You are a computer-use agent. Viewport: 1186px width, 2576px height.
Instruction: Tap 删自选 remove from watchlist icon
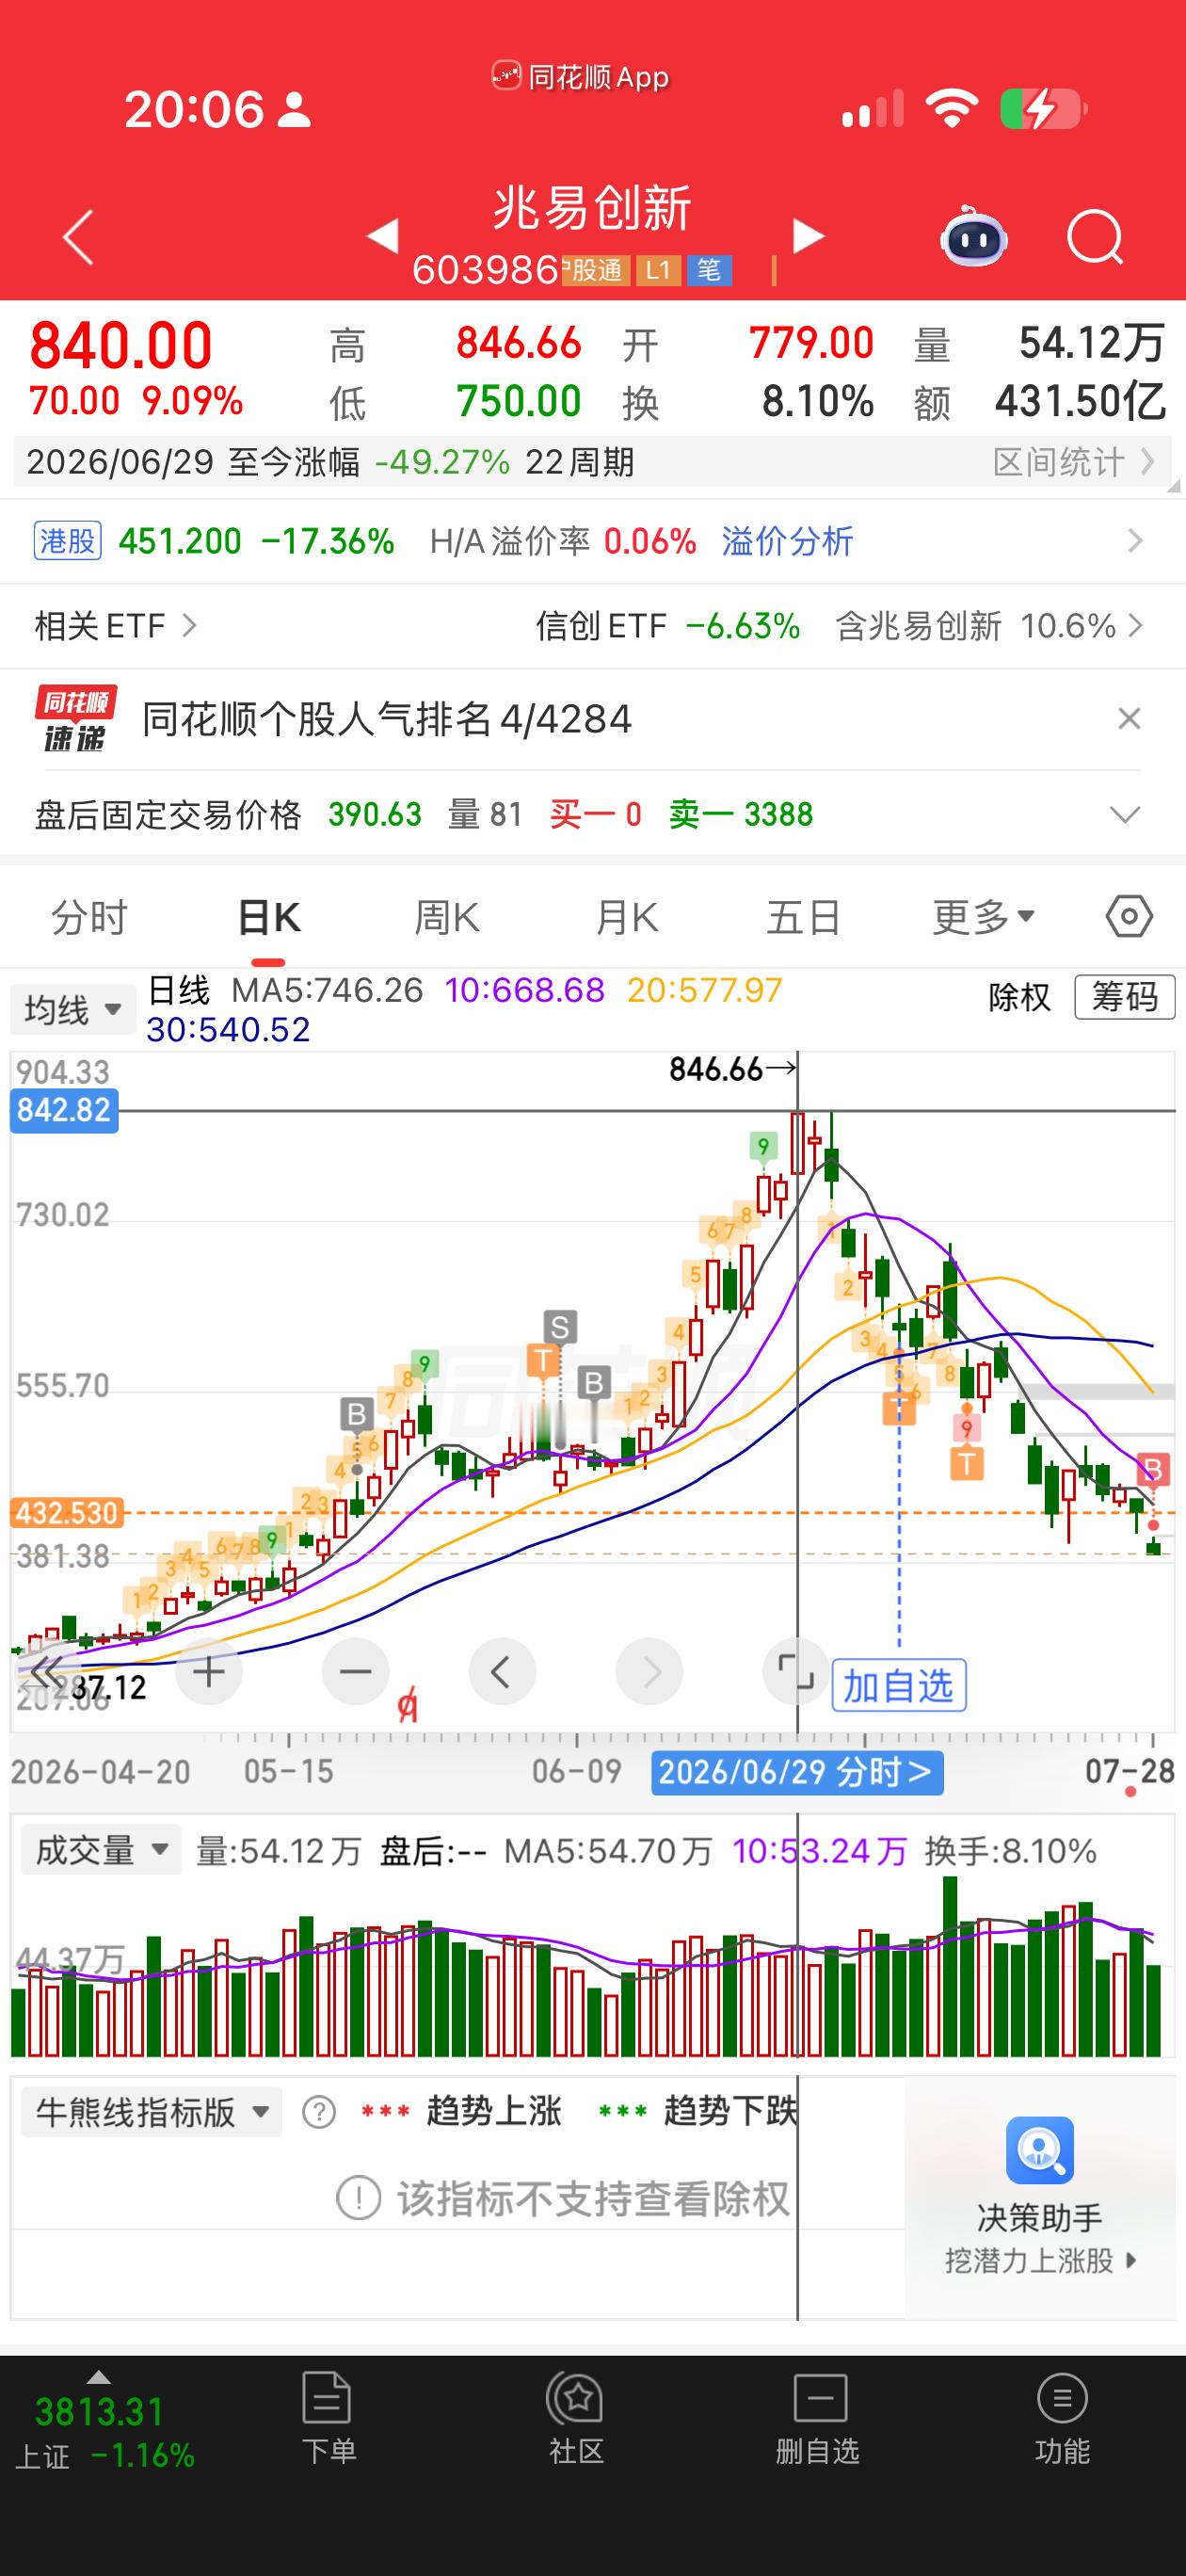point(818,2419)
